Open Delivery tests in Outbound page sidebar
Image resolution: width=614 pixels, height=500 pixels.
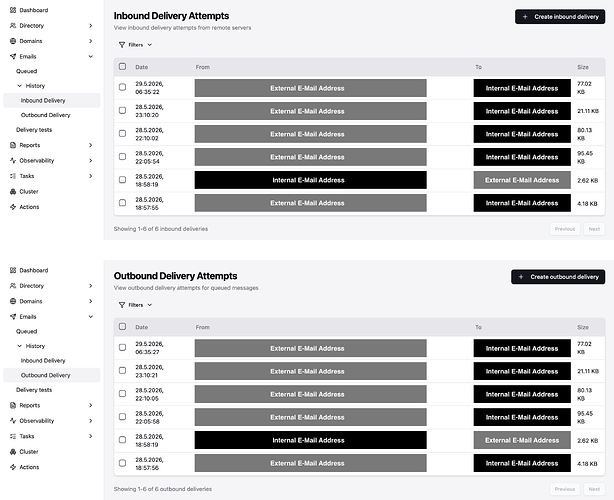coord(34,390)
